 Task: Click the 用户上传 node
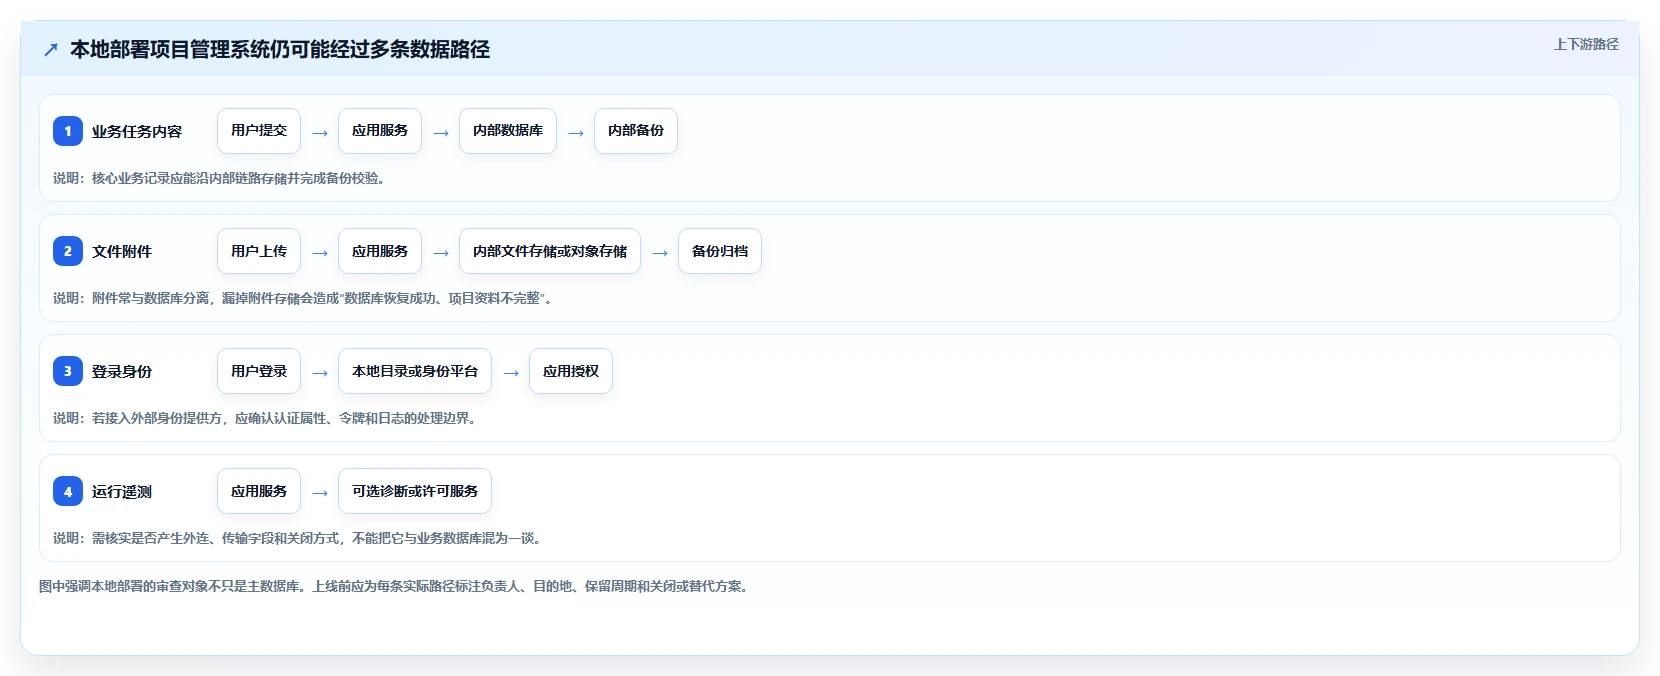(x=259, y=251)
